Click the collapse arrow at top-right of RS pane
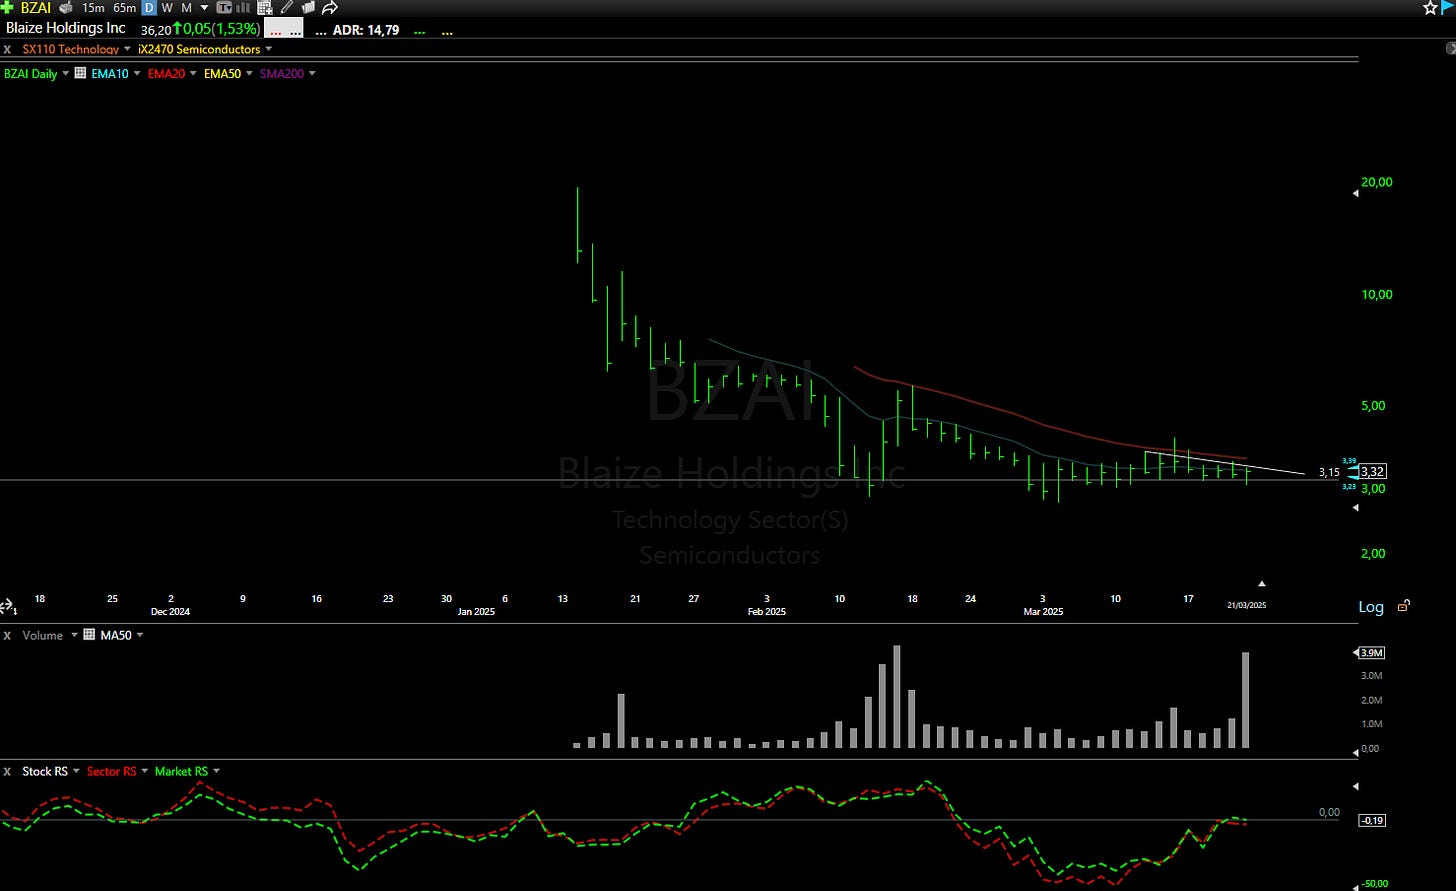The image size is (1456, 891). coord(1355,785)
